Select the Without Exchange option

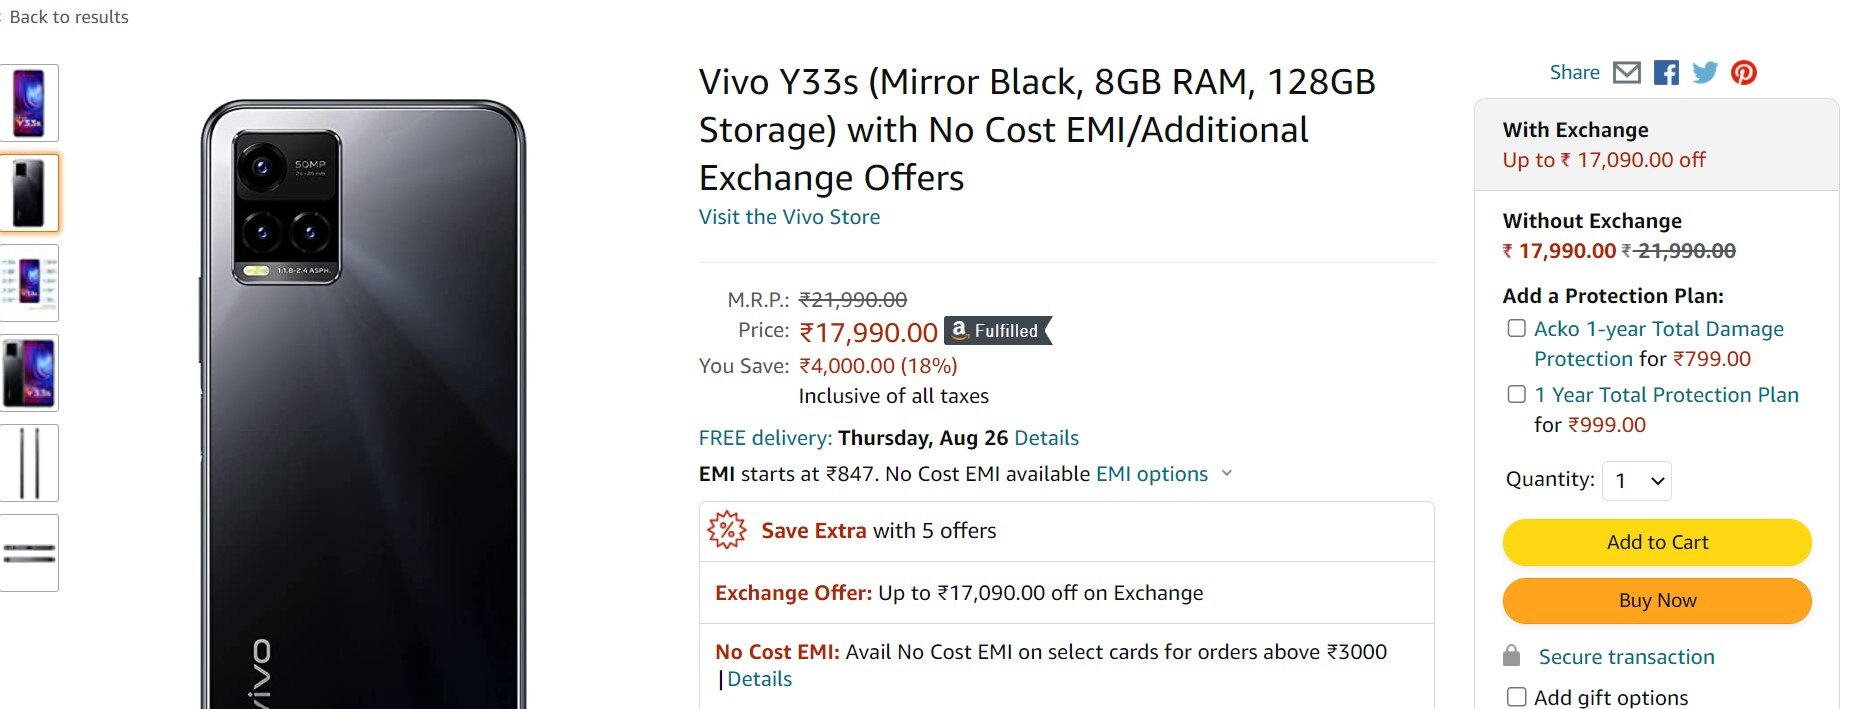[x=1592, y=221]
